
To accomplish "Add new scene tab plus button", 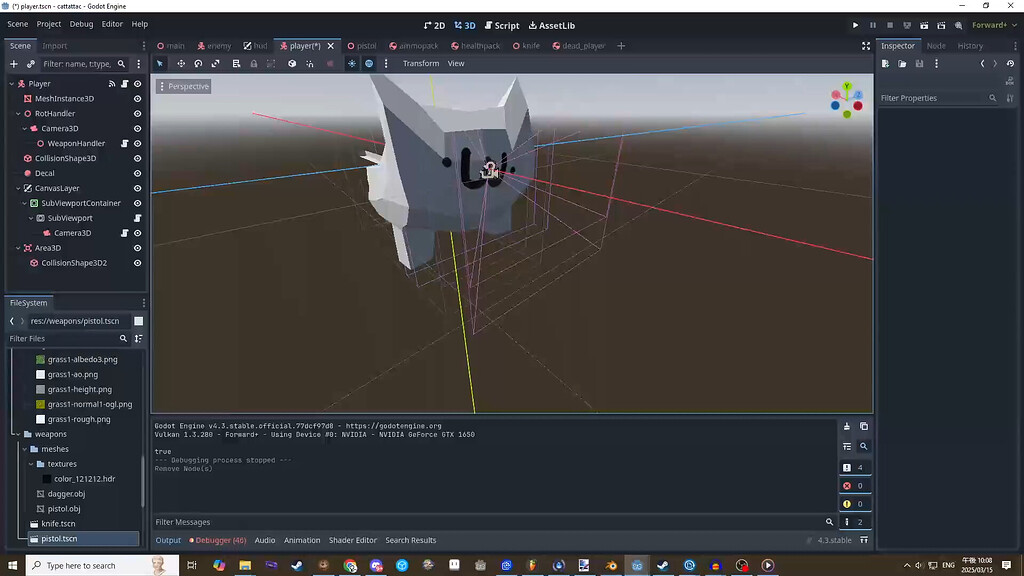I will (x=621, y=46).
